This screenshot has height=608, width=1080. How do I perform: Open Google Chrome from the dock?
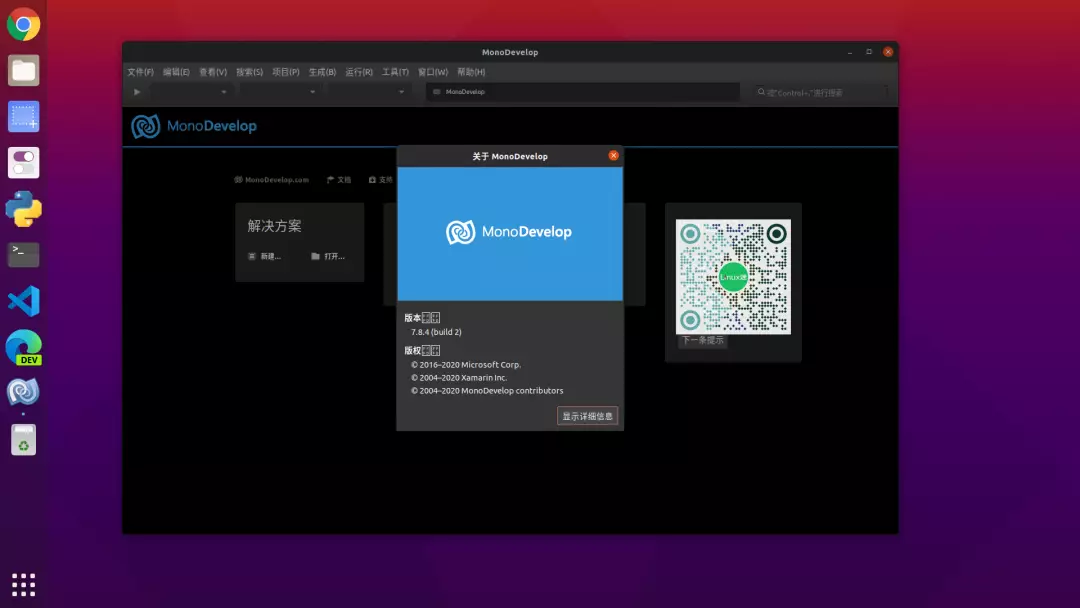pos(23,24)
